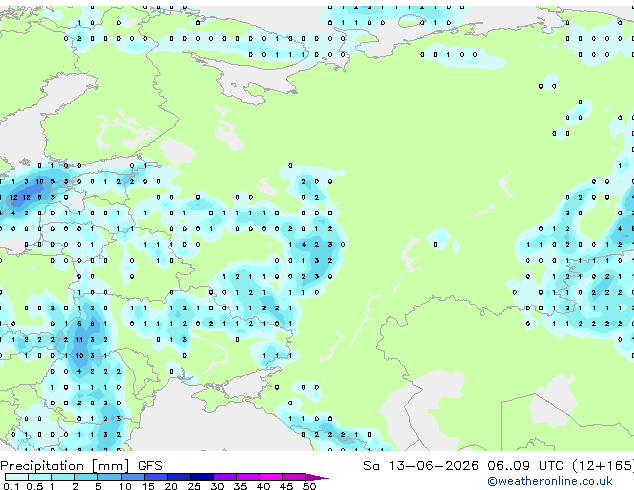Click the '0.1' legend scale label
This screenshot has height=490, width=634.
(x=11, y=486)
